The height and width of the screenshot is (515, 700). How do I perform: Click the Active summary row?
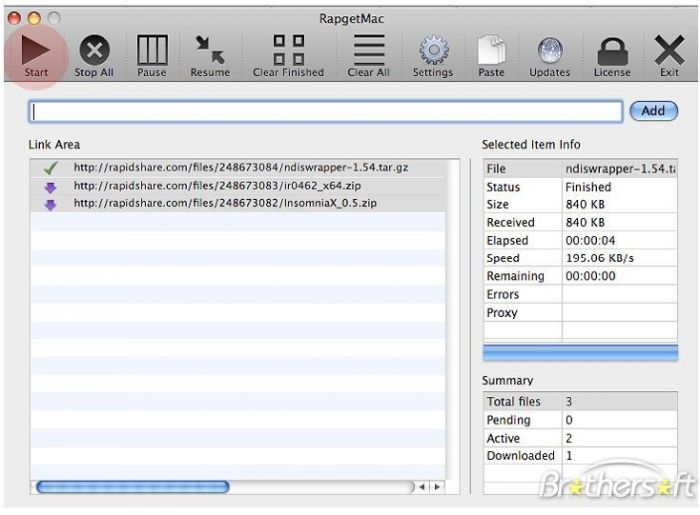pyautogui.click(x=580, y=438)
